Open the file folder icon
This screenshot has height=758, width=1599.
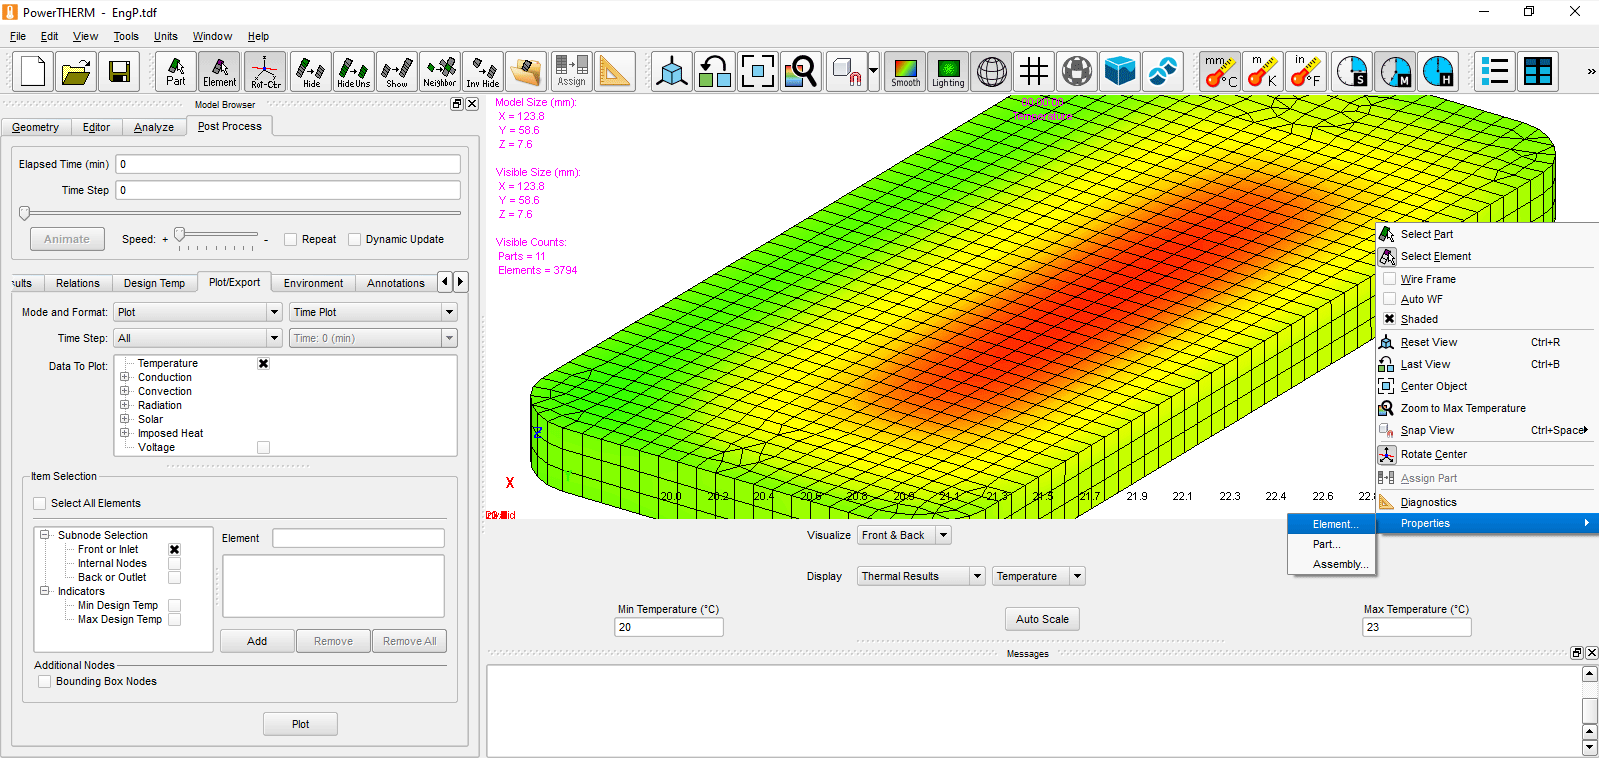pyautogui.click(x=76, y=72)
